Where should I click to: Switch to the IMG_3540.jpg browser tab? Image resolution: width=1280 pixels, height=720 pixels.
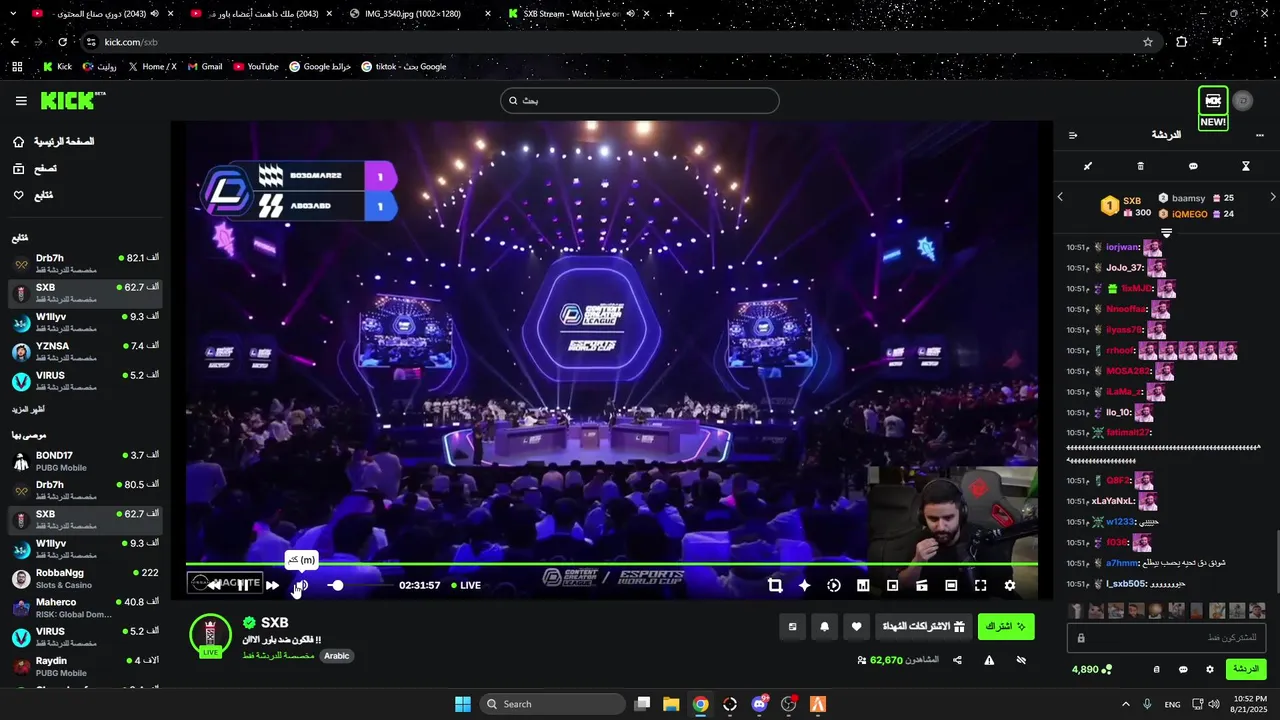pyautogui.click(x=418, y=14)
